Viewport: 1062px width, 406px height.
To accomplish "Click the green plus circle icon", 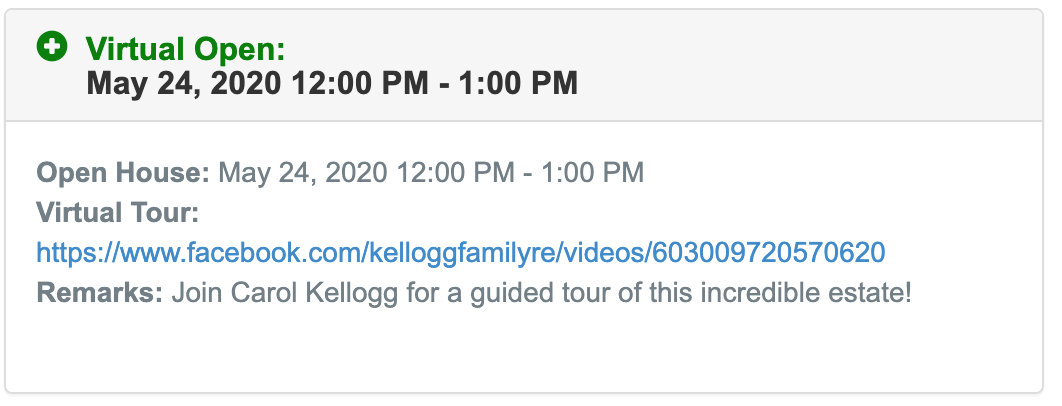I will pos(52,48).
